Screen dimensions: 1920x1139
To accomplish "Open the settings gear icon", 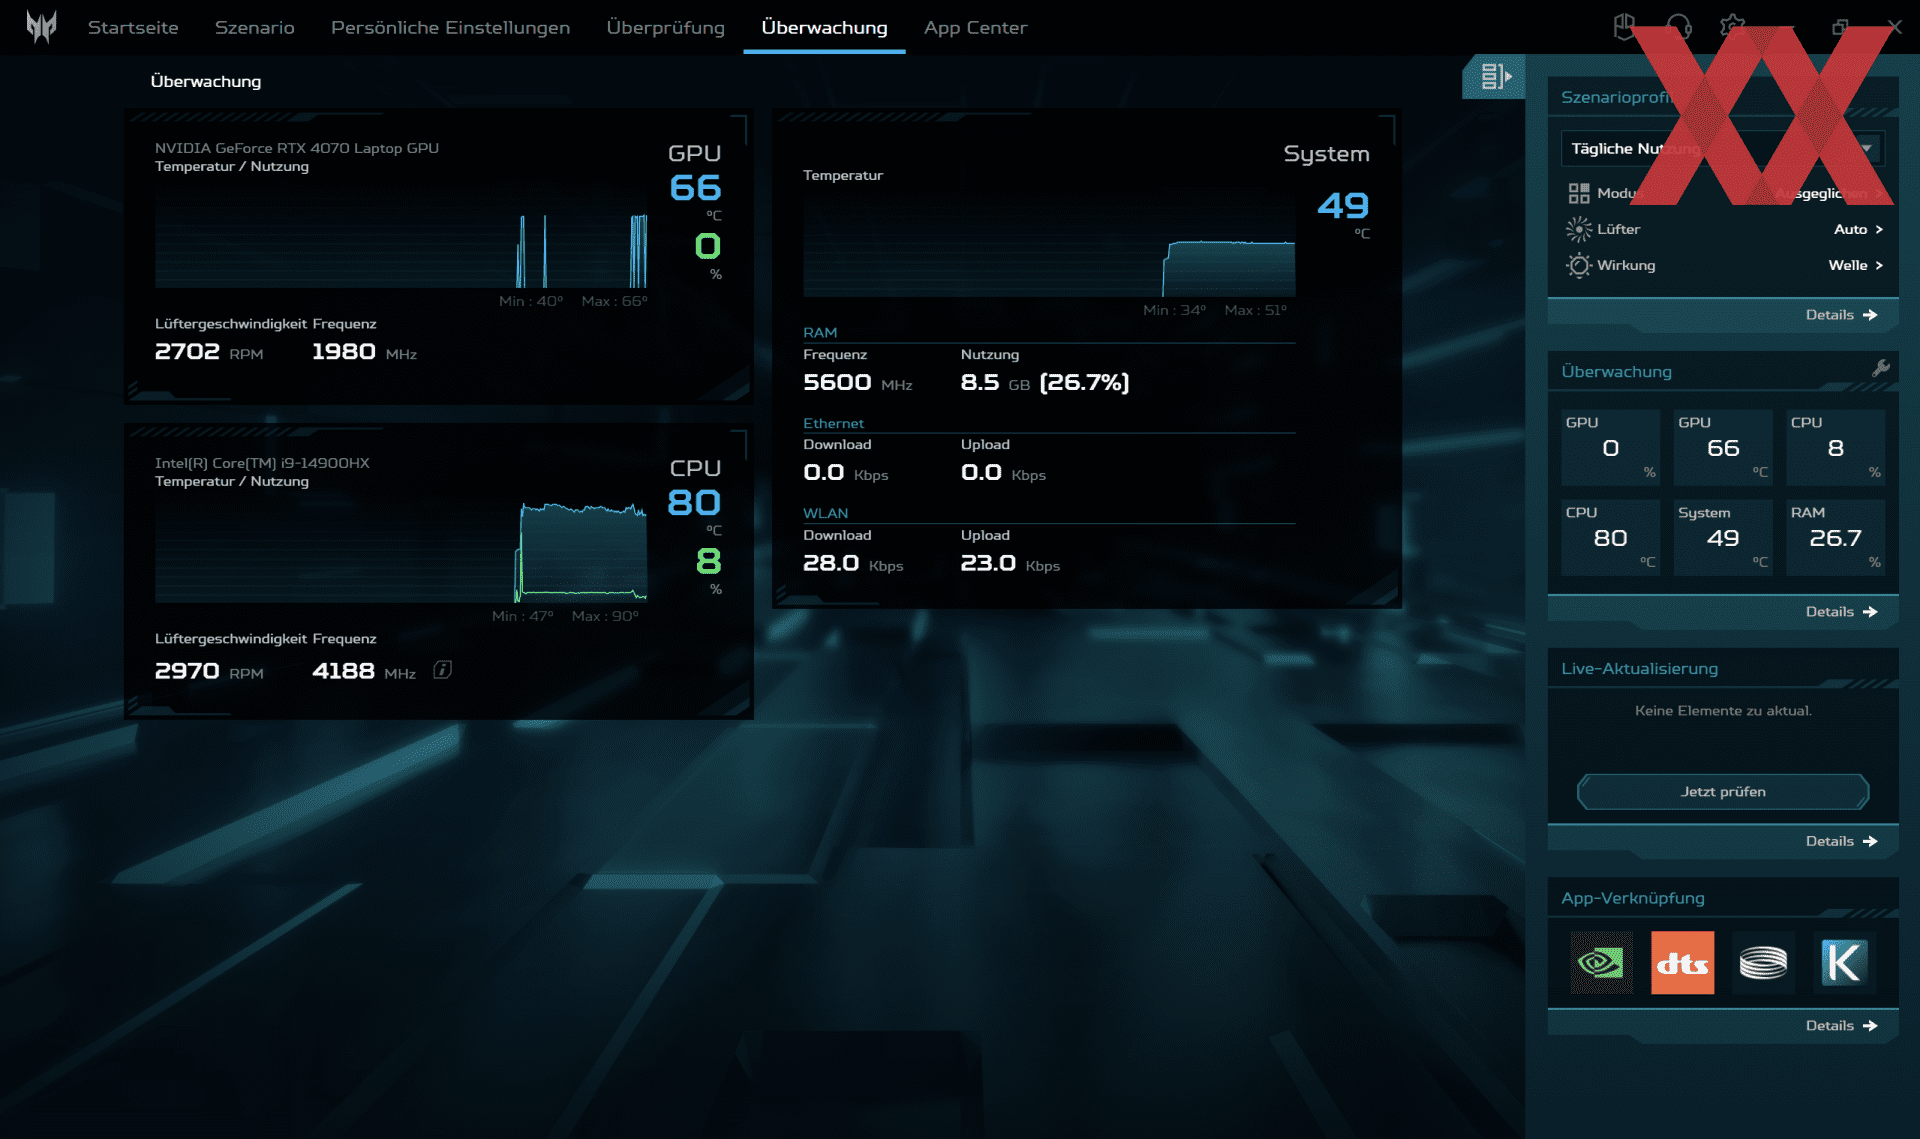I will pos(1732,27).
